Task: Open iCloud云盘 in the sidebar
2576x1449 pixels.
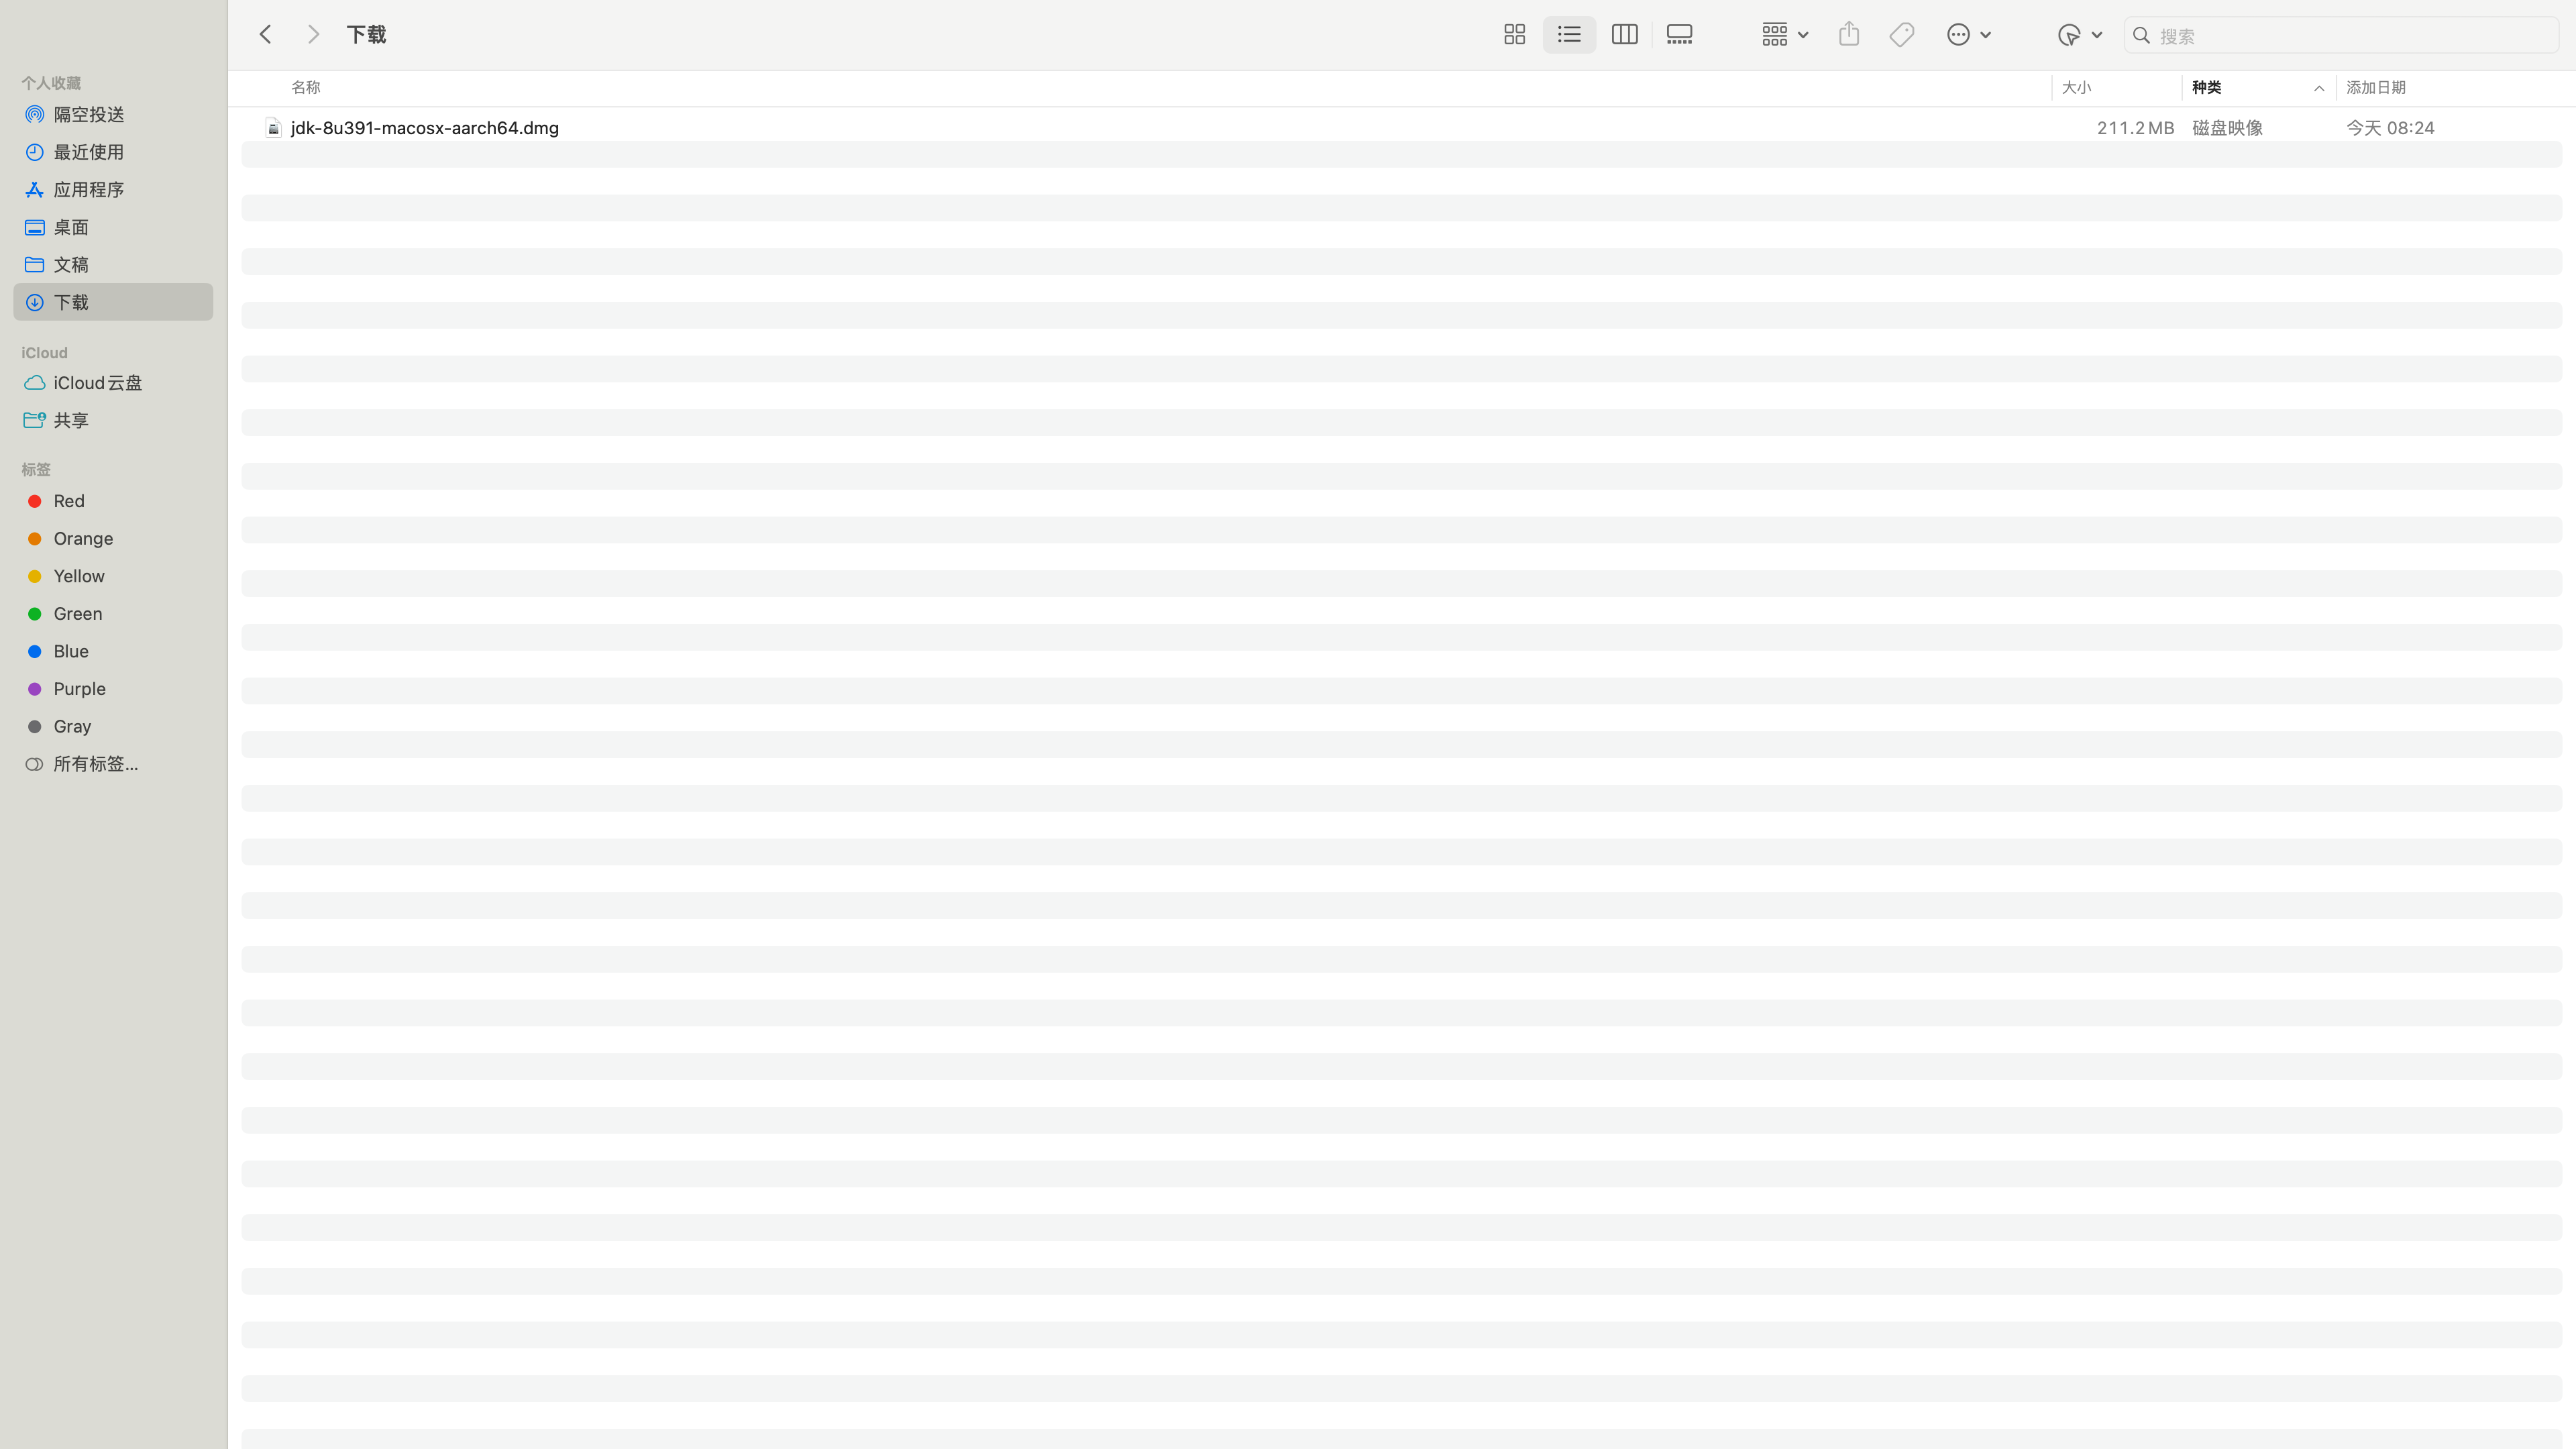Action: coord(113,383)
